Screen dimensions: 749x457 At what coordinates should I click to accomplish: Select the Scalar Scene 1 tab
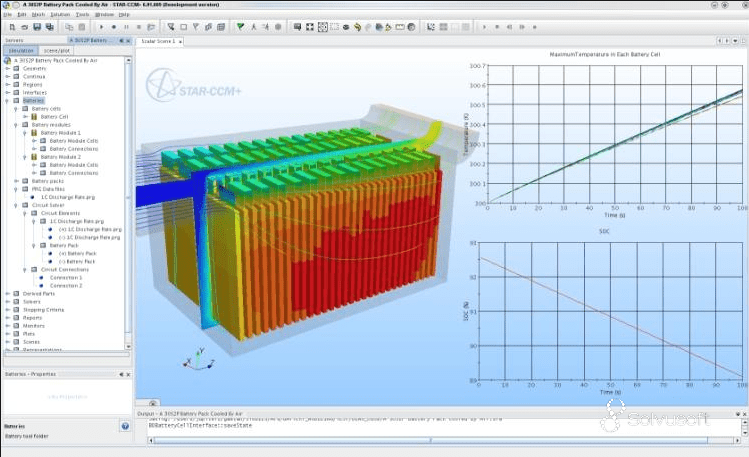(158, 42)
